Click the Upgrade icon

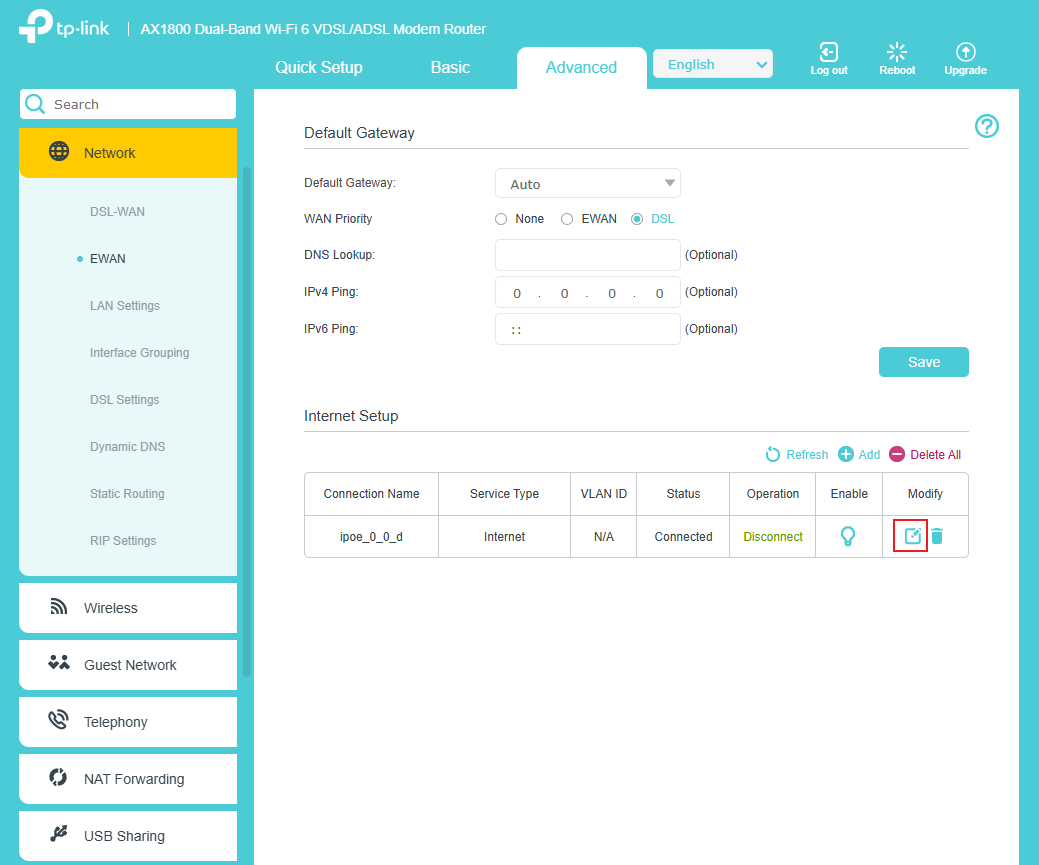click(965, 59)
